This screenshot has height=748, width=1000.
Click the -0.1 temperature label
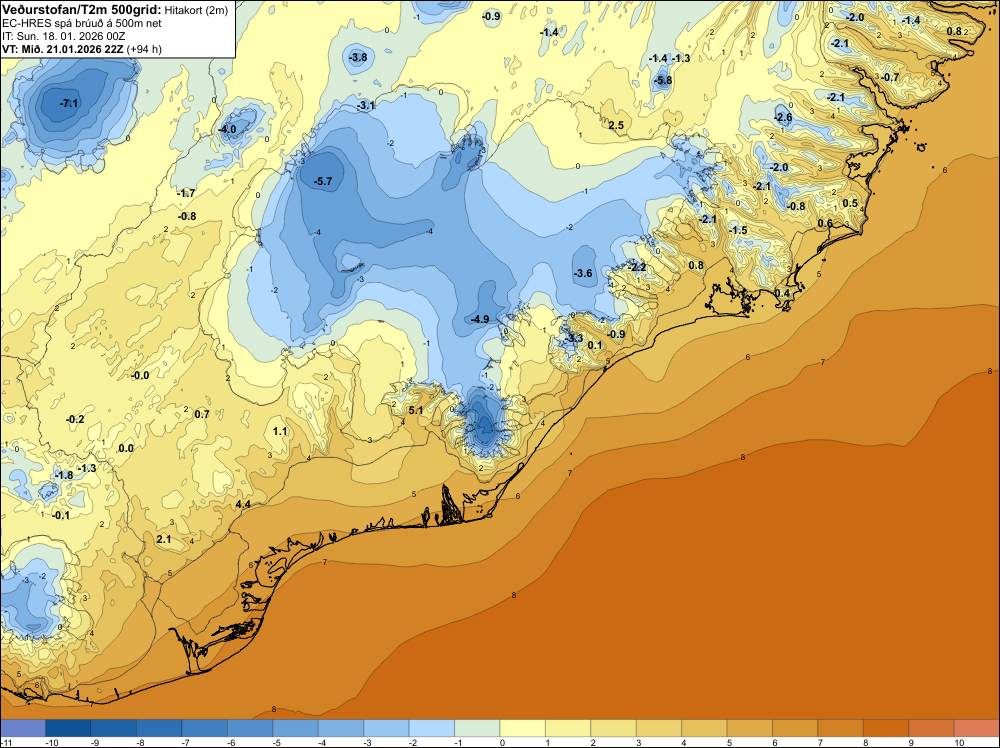pos(61,515)
